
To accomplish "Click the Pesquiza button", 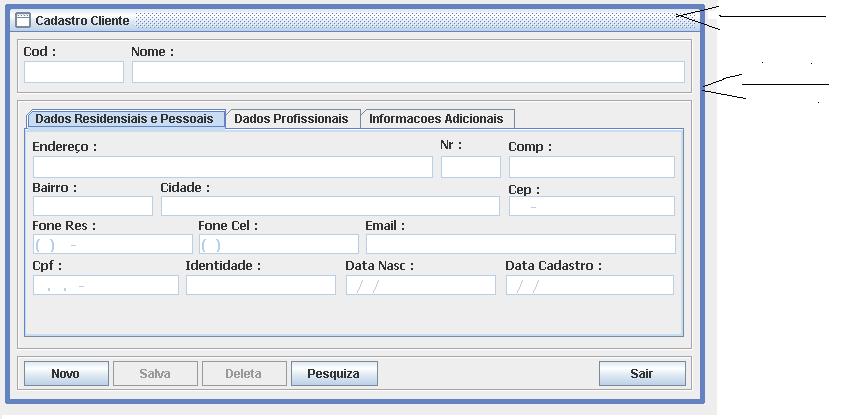I will tap(334, 373).
